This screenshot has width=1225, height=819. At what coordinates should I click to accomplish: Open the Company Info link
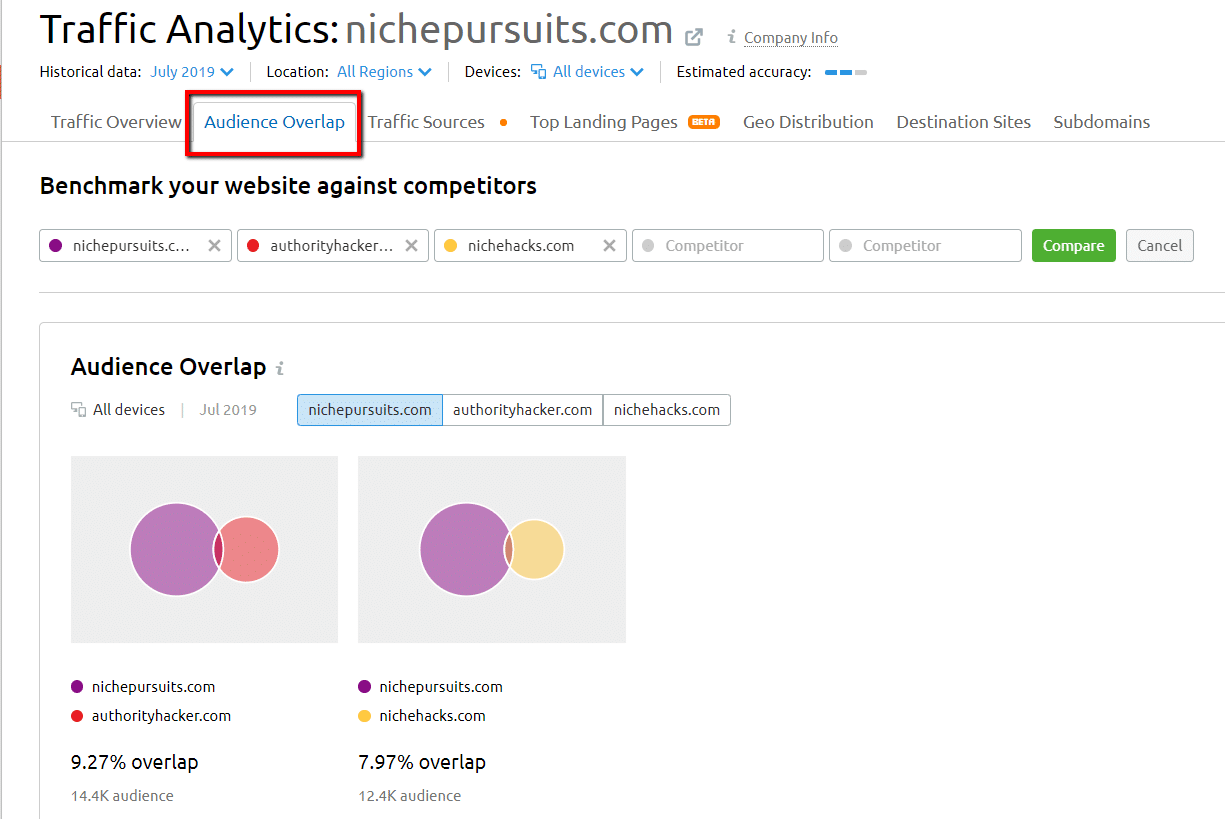[x=791, y=38]
